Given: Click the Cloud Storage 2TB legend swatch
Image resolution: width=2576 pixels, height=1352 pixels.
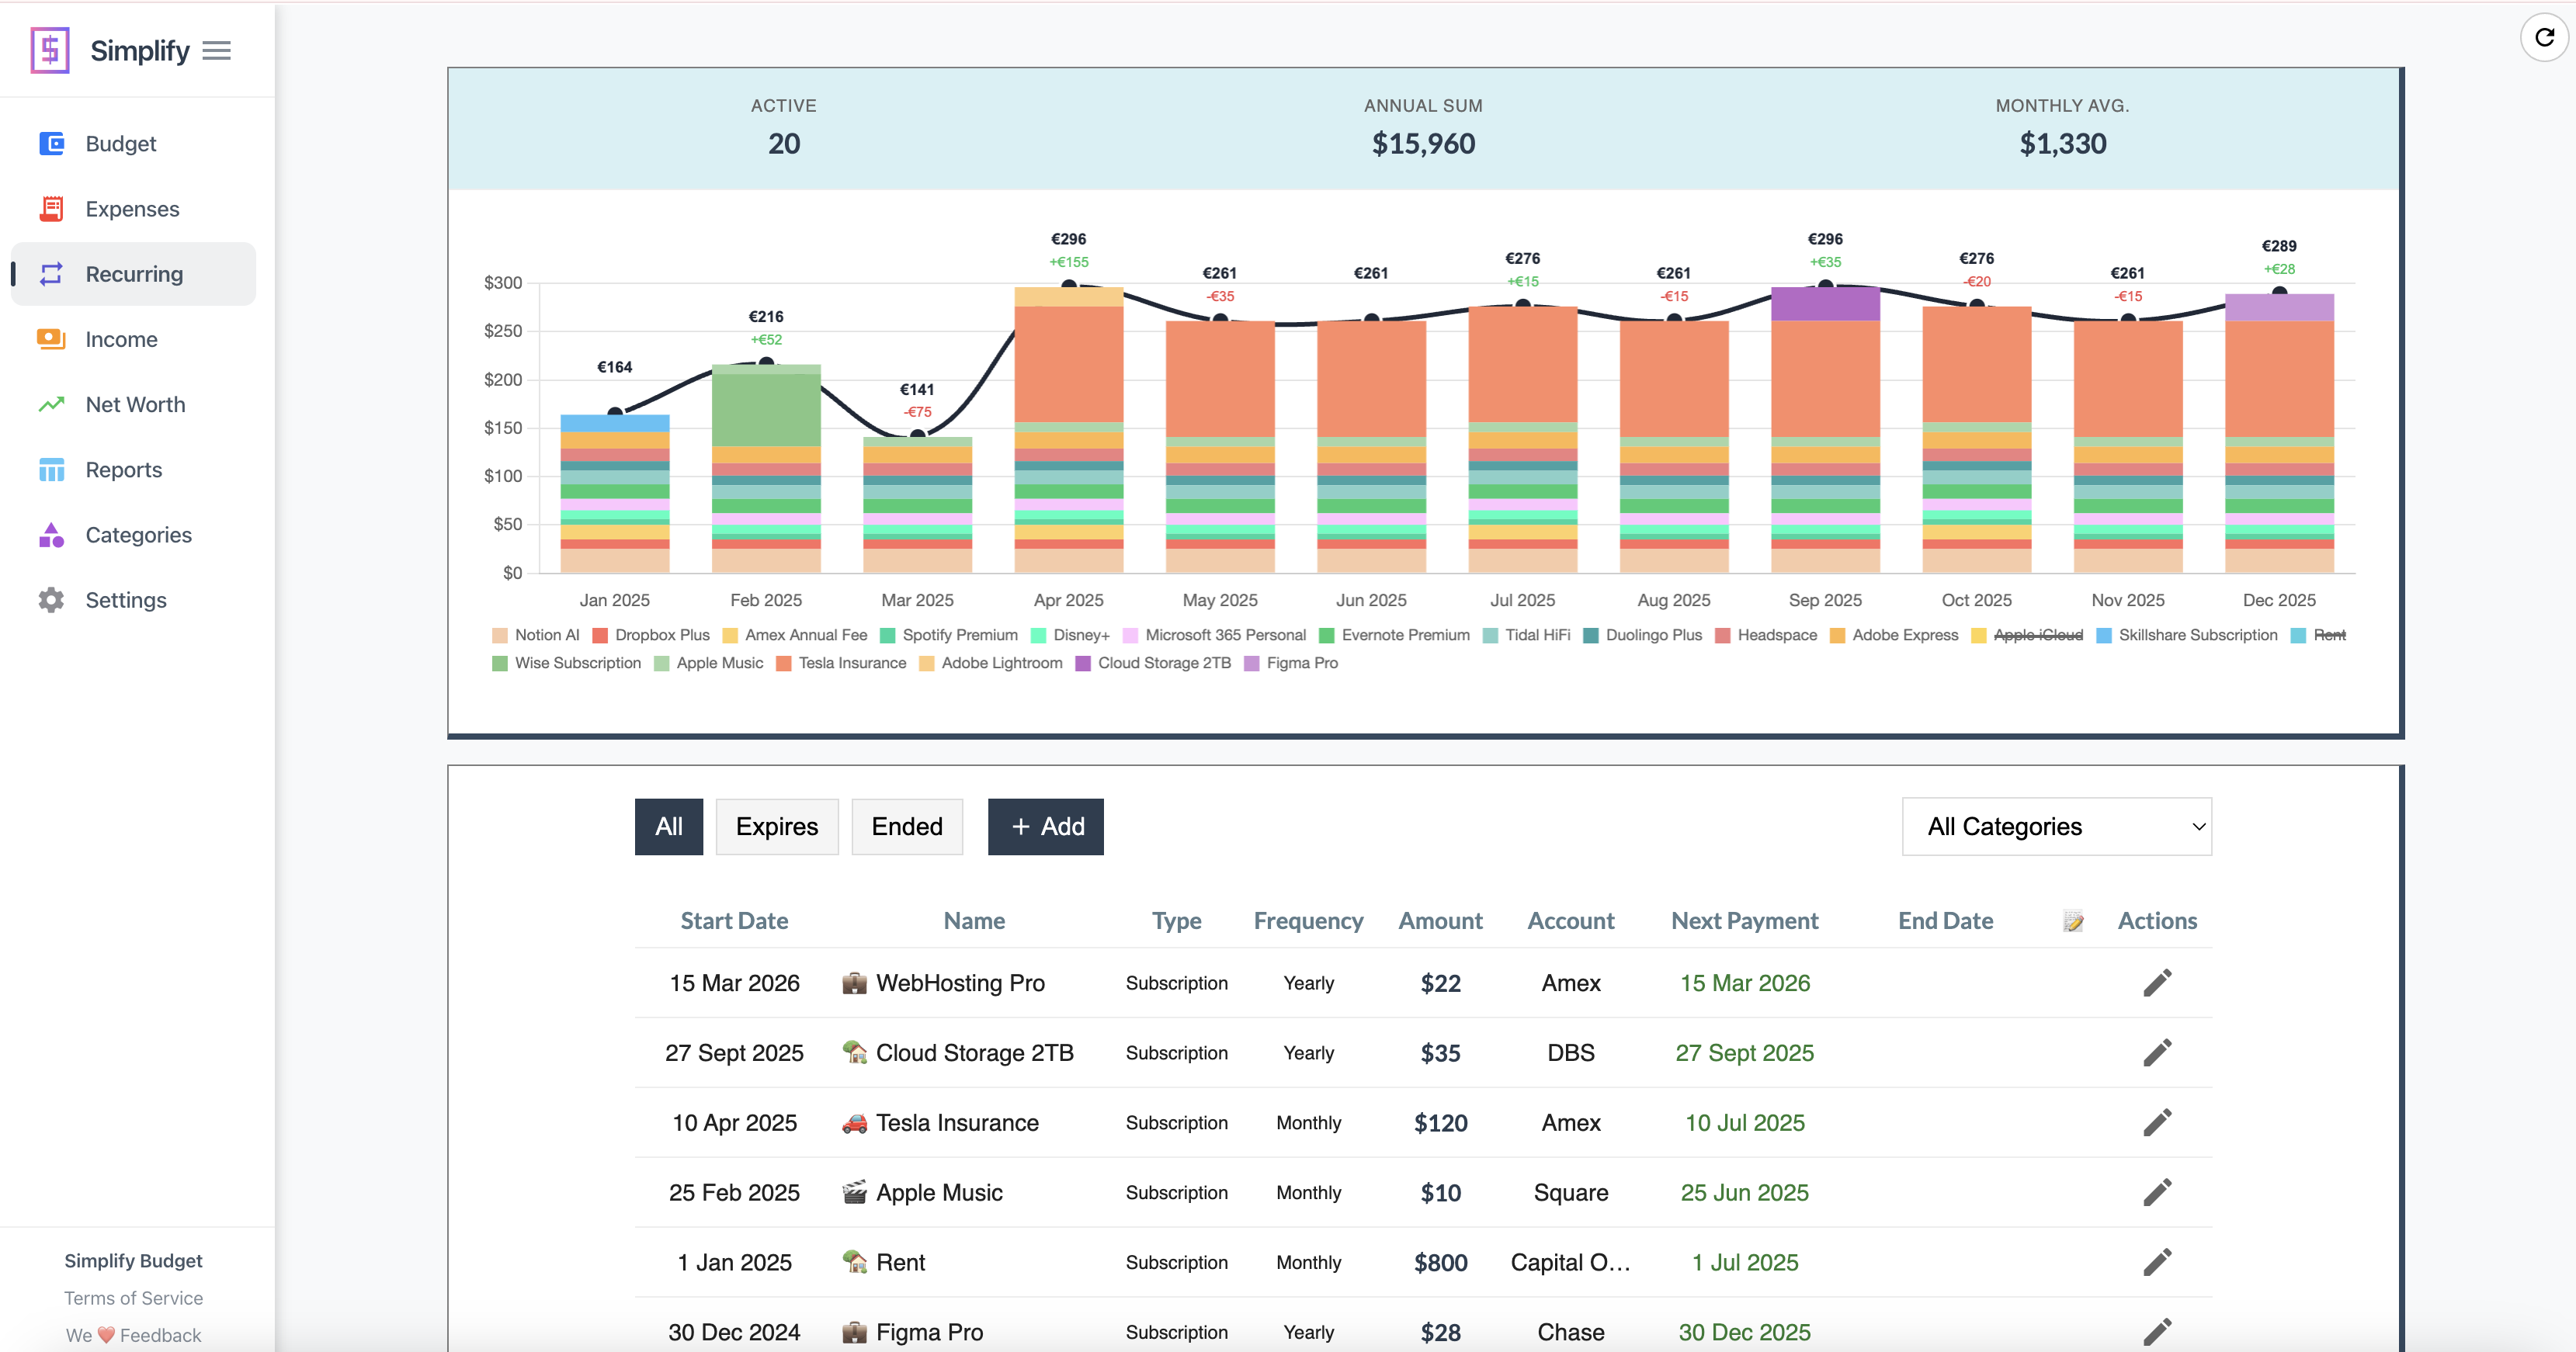Looking at the screenshot, I should coord(1083,663).
